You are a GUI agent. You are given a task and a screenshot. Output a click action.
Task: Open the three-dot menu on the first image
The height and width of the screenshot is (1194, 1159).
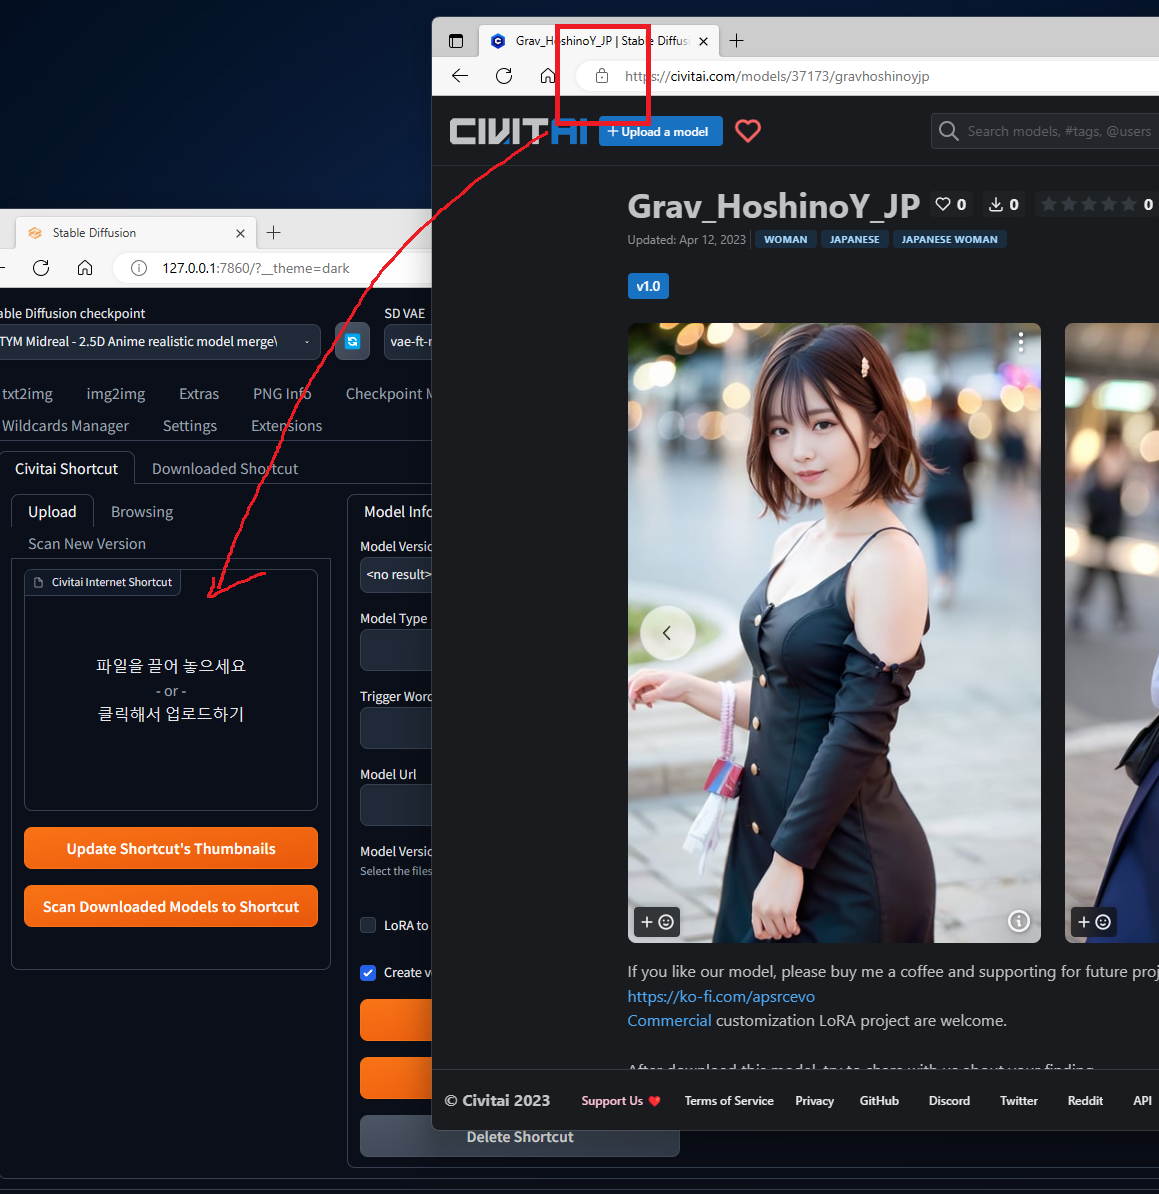click(1020, 343)
